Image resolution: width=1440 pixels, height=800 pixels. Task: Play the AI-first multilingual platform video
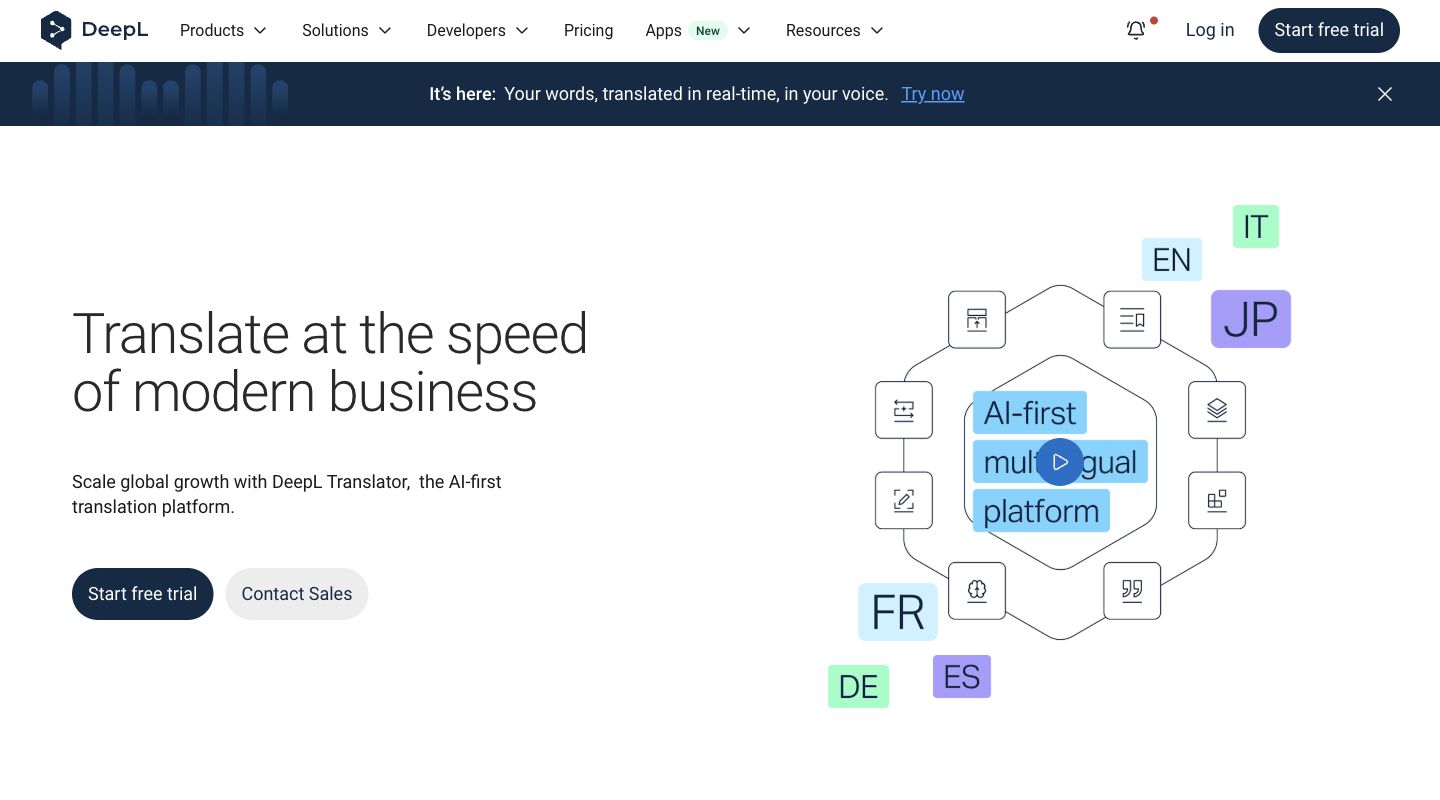(1060, 462)
